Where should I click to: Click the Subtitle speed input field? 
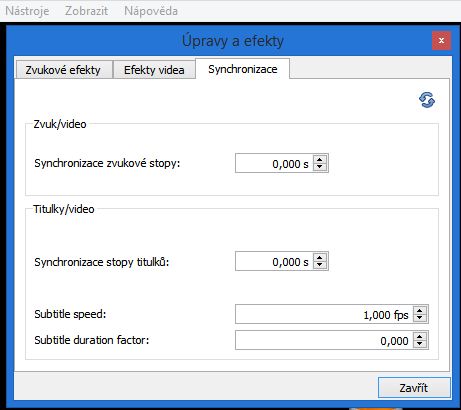coord(324,314)
